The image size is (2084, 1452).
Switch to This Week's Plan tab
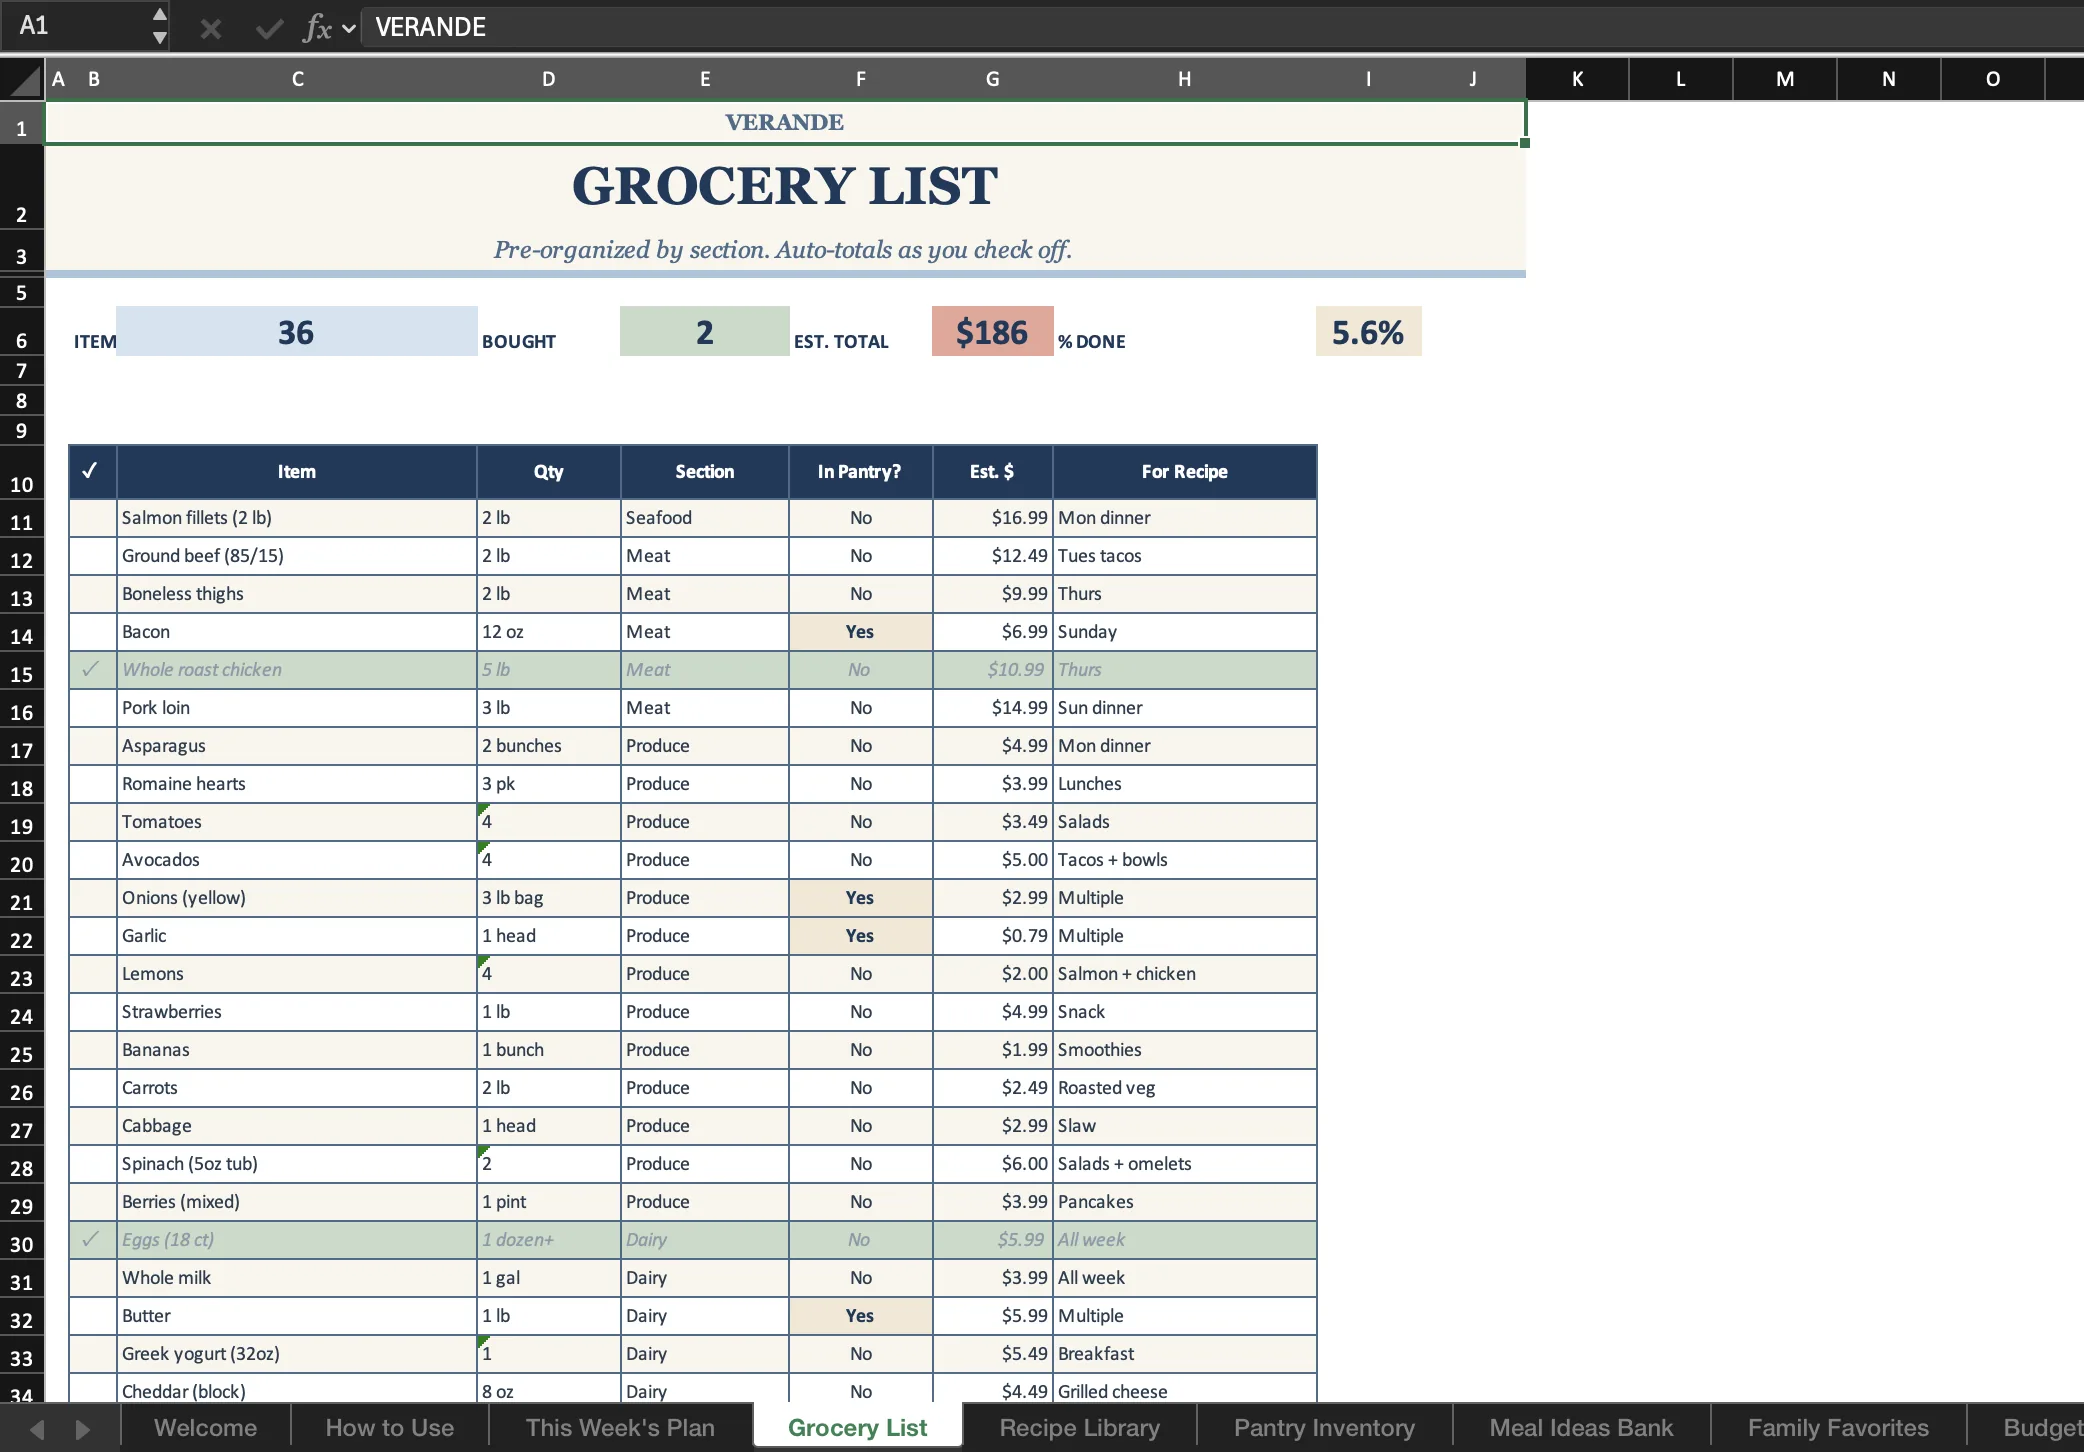pyautogui.click(x=620, y=1428)
